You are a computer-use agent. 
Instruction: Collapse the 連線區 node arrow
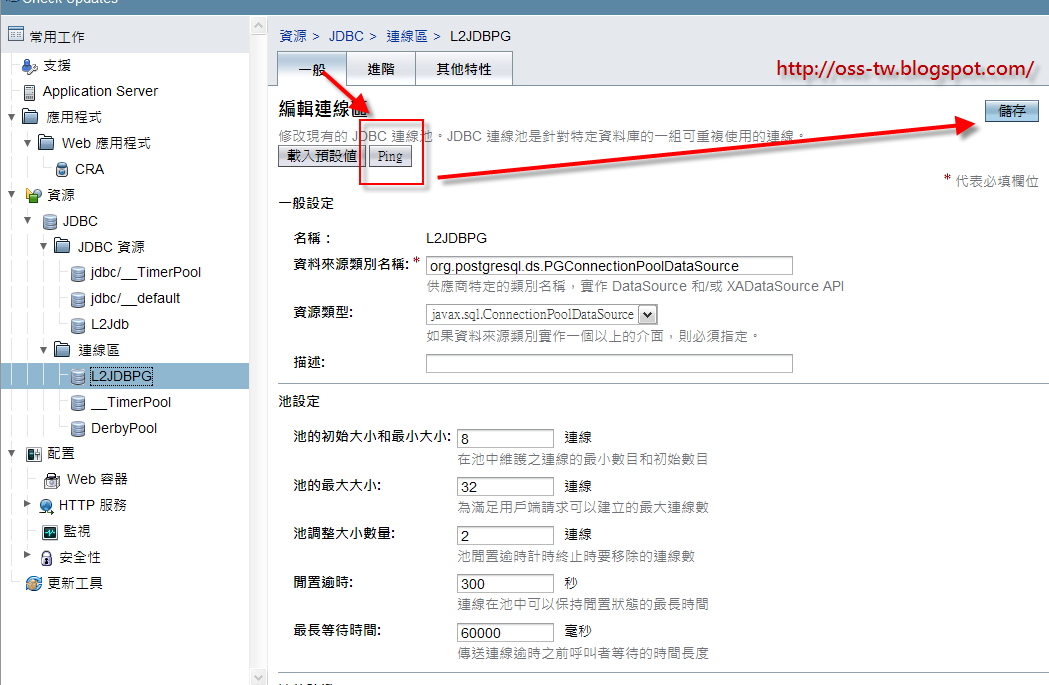(43, 349)
